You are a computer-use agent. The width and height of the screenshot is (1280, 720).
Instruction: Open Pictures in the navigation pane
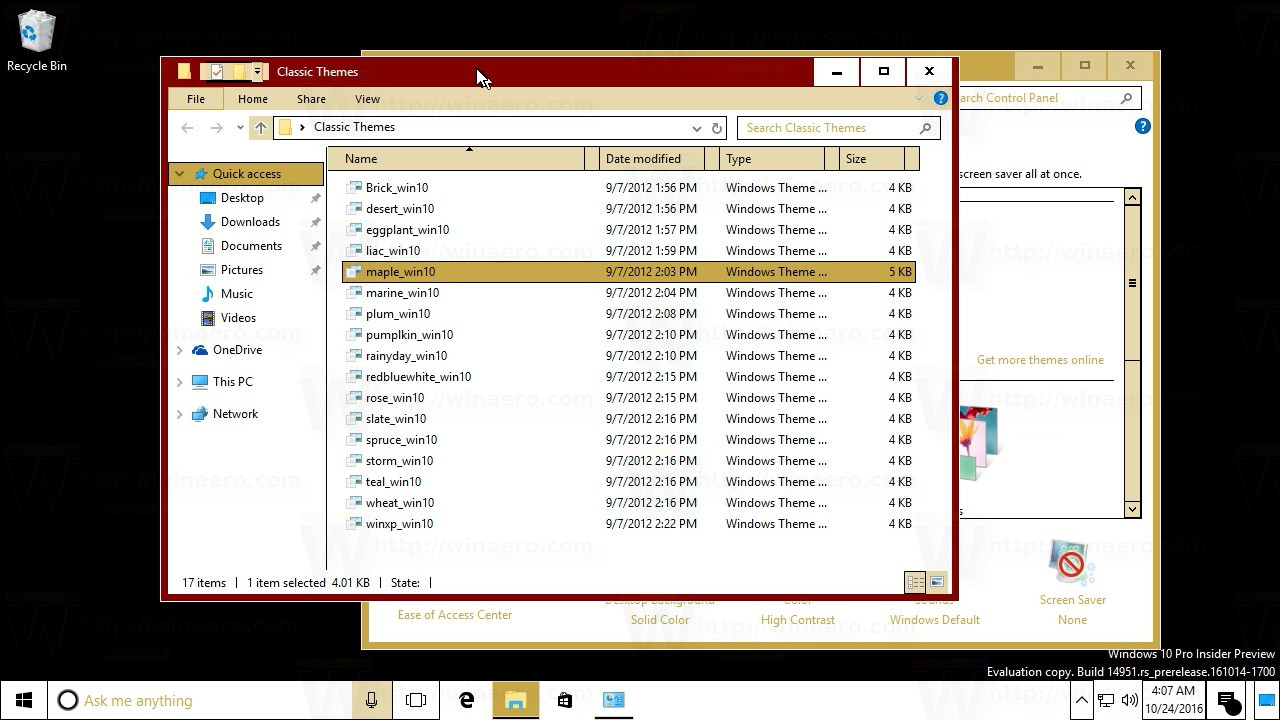242,270
